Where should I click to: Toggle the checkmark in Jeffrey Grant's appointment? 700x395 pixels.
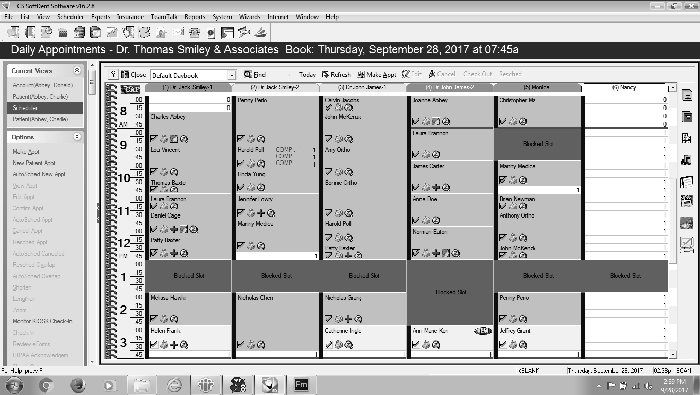503,345
